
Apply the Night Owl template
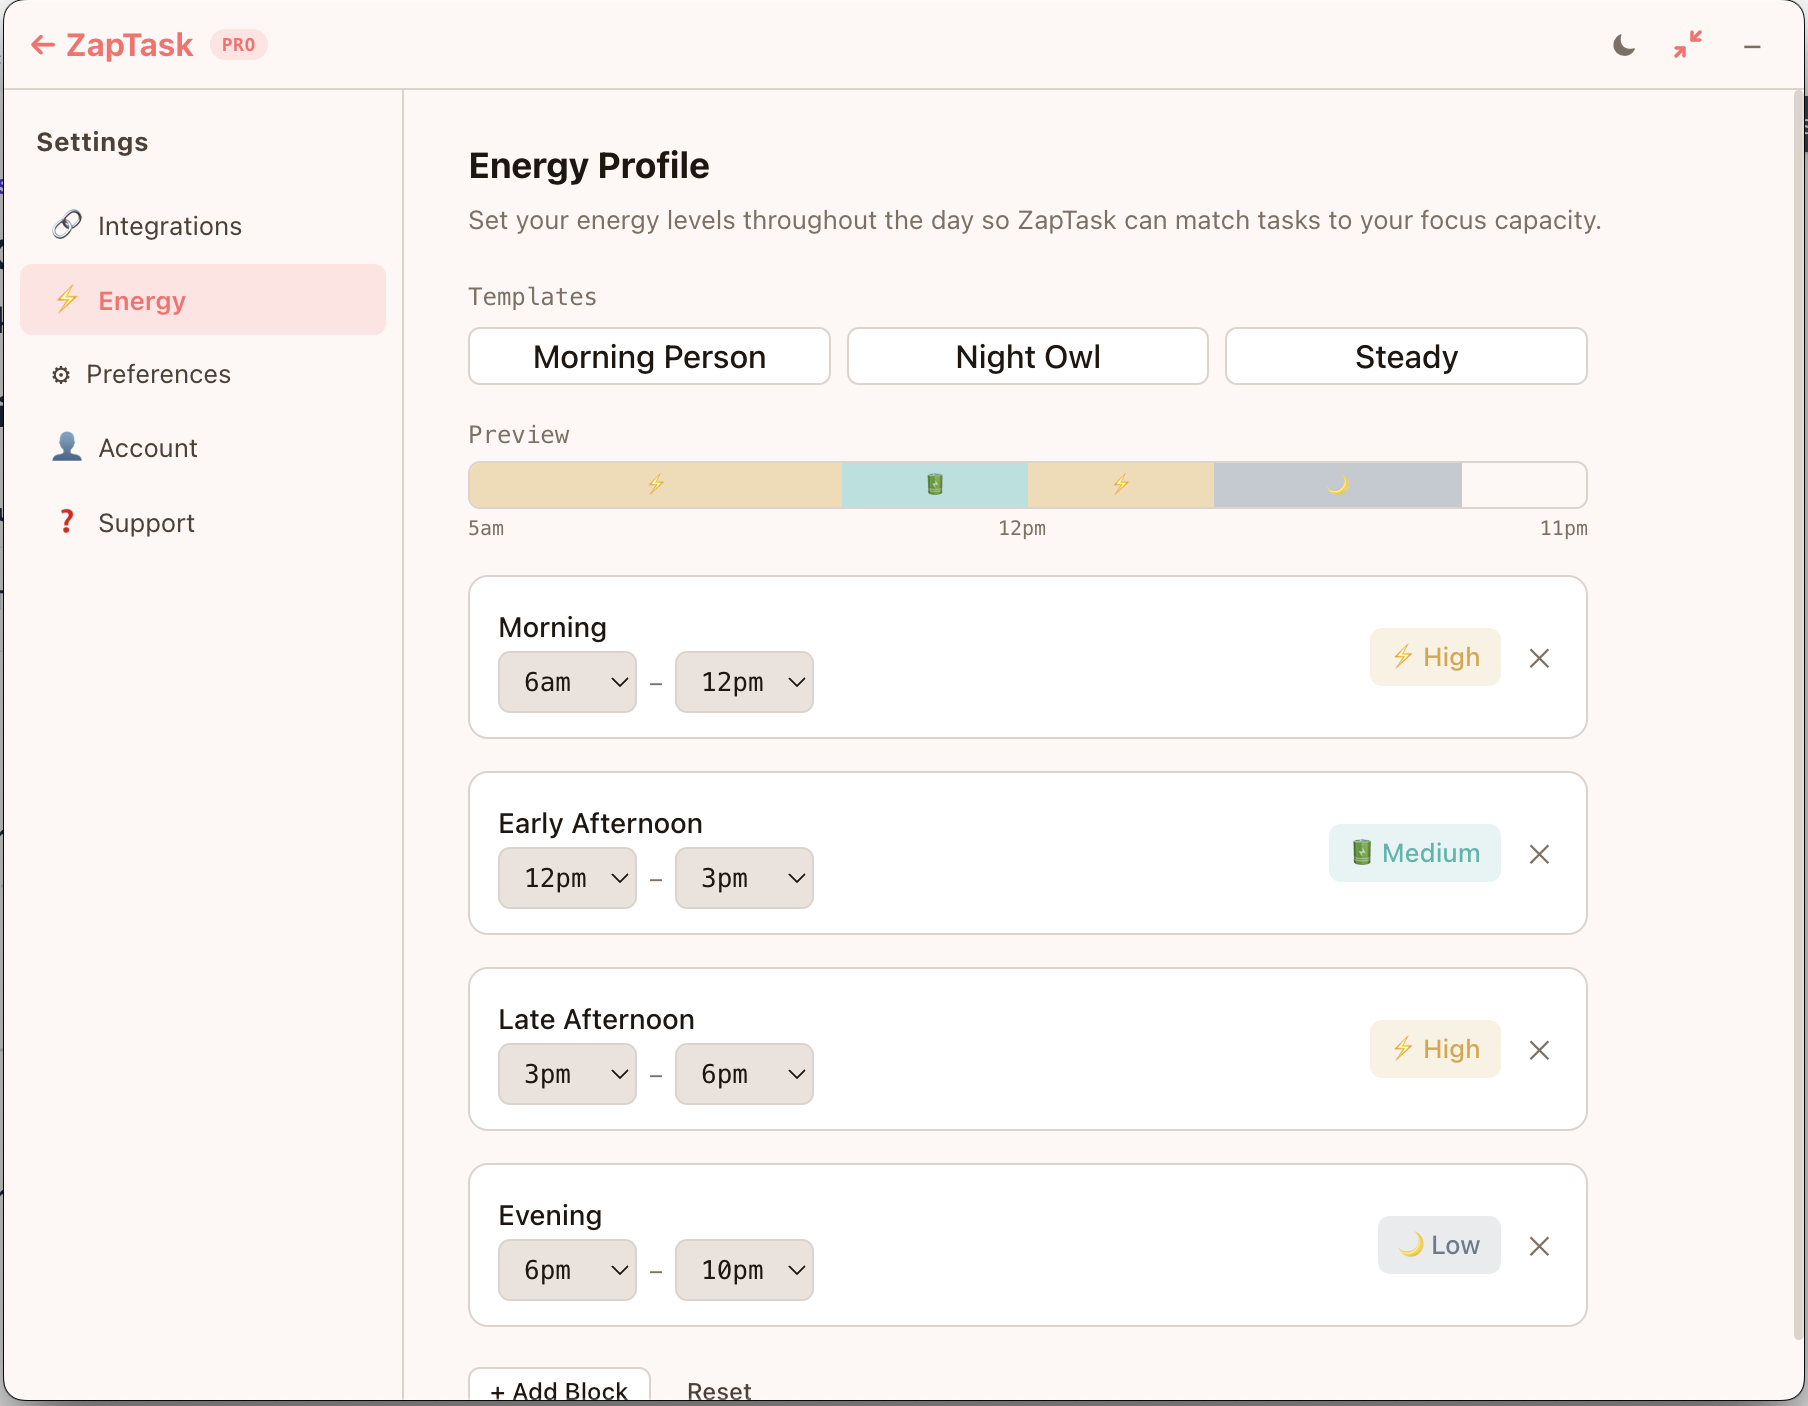(x=1028, y=356)
